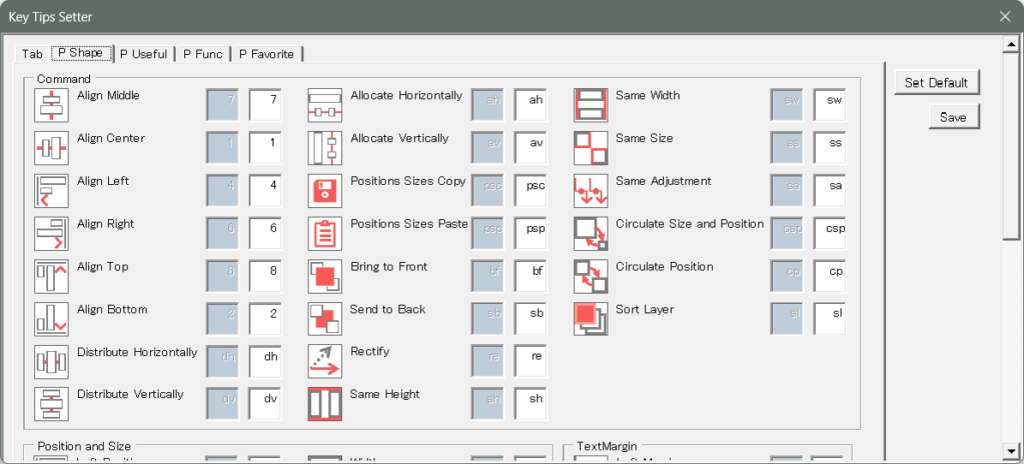Click the Sort Layer icon
Image resolution: width=1024 pixels, height=464 pixels.
590,318
